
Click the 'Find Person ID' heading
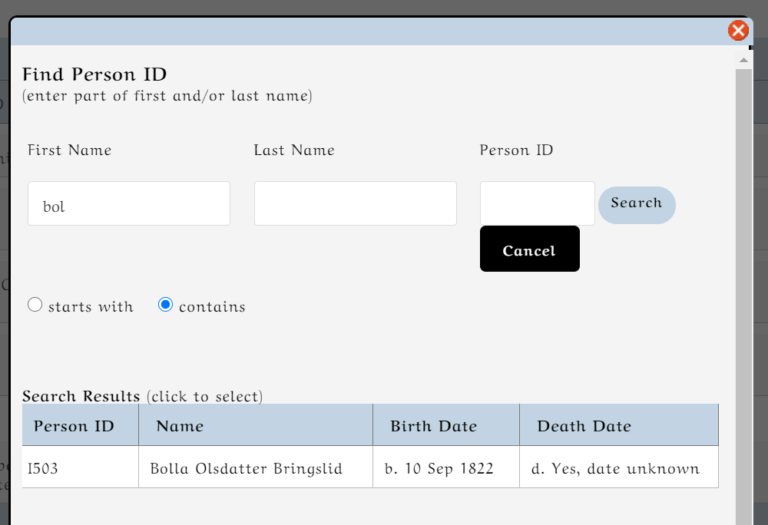94,74
